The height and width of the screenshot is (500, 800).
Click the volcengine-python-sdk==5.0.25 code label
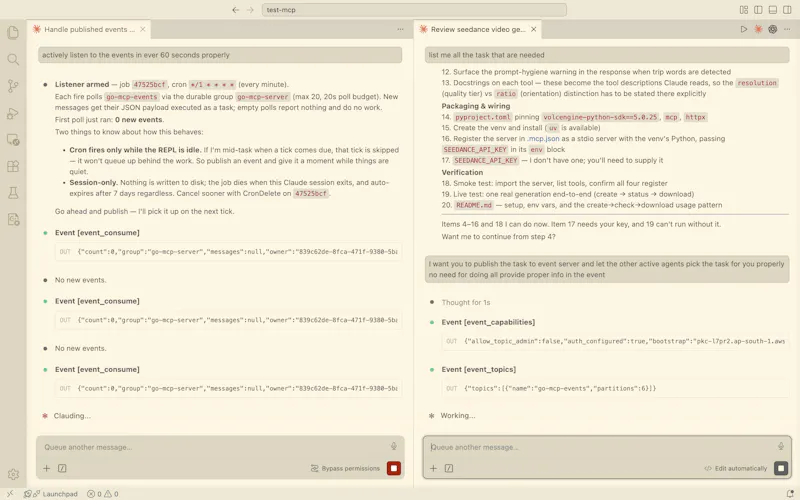[x=600, y=117]
